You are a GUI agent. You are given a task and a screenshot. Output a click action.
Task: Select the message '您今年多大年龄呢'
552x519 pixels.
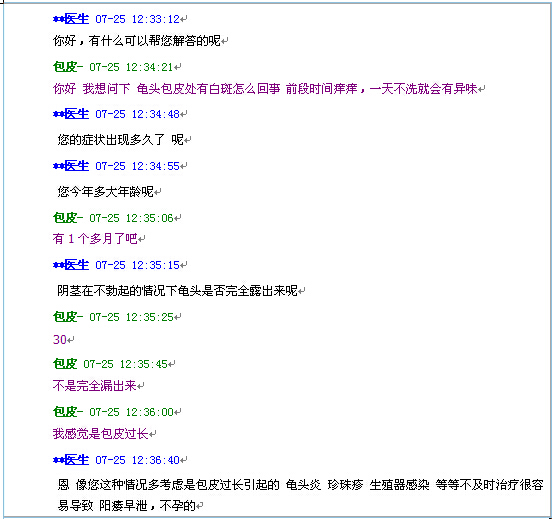tap(106, 192)
